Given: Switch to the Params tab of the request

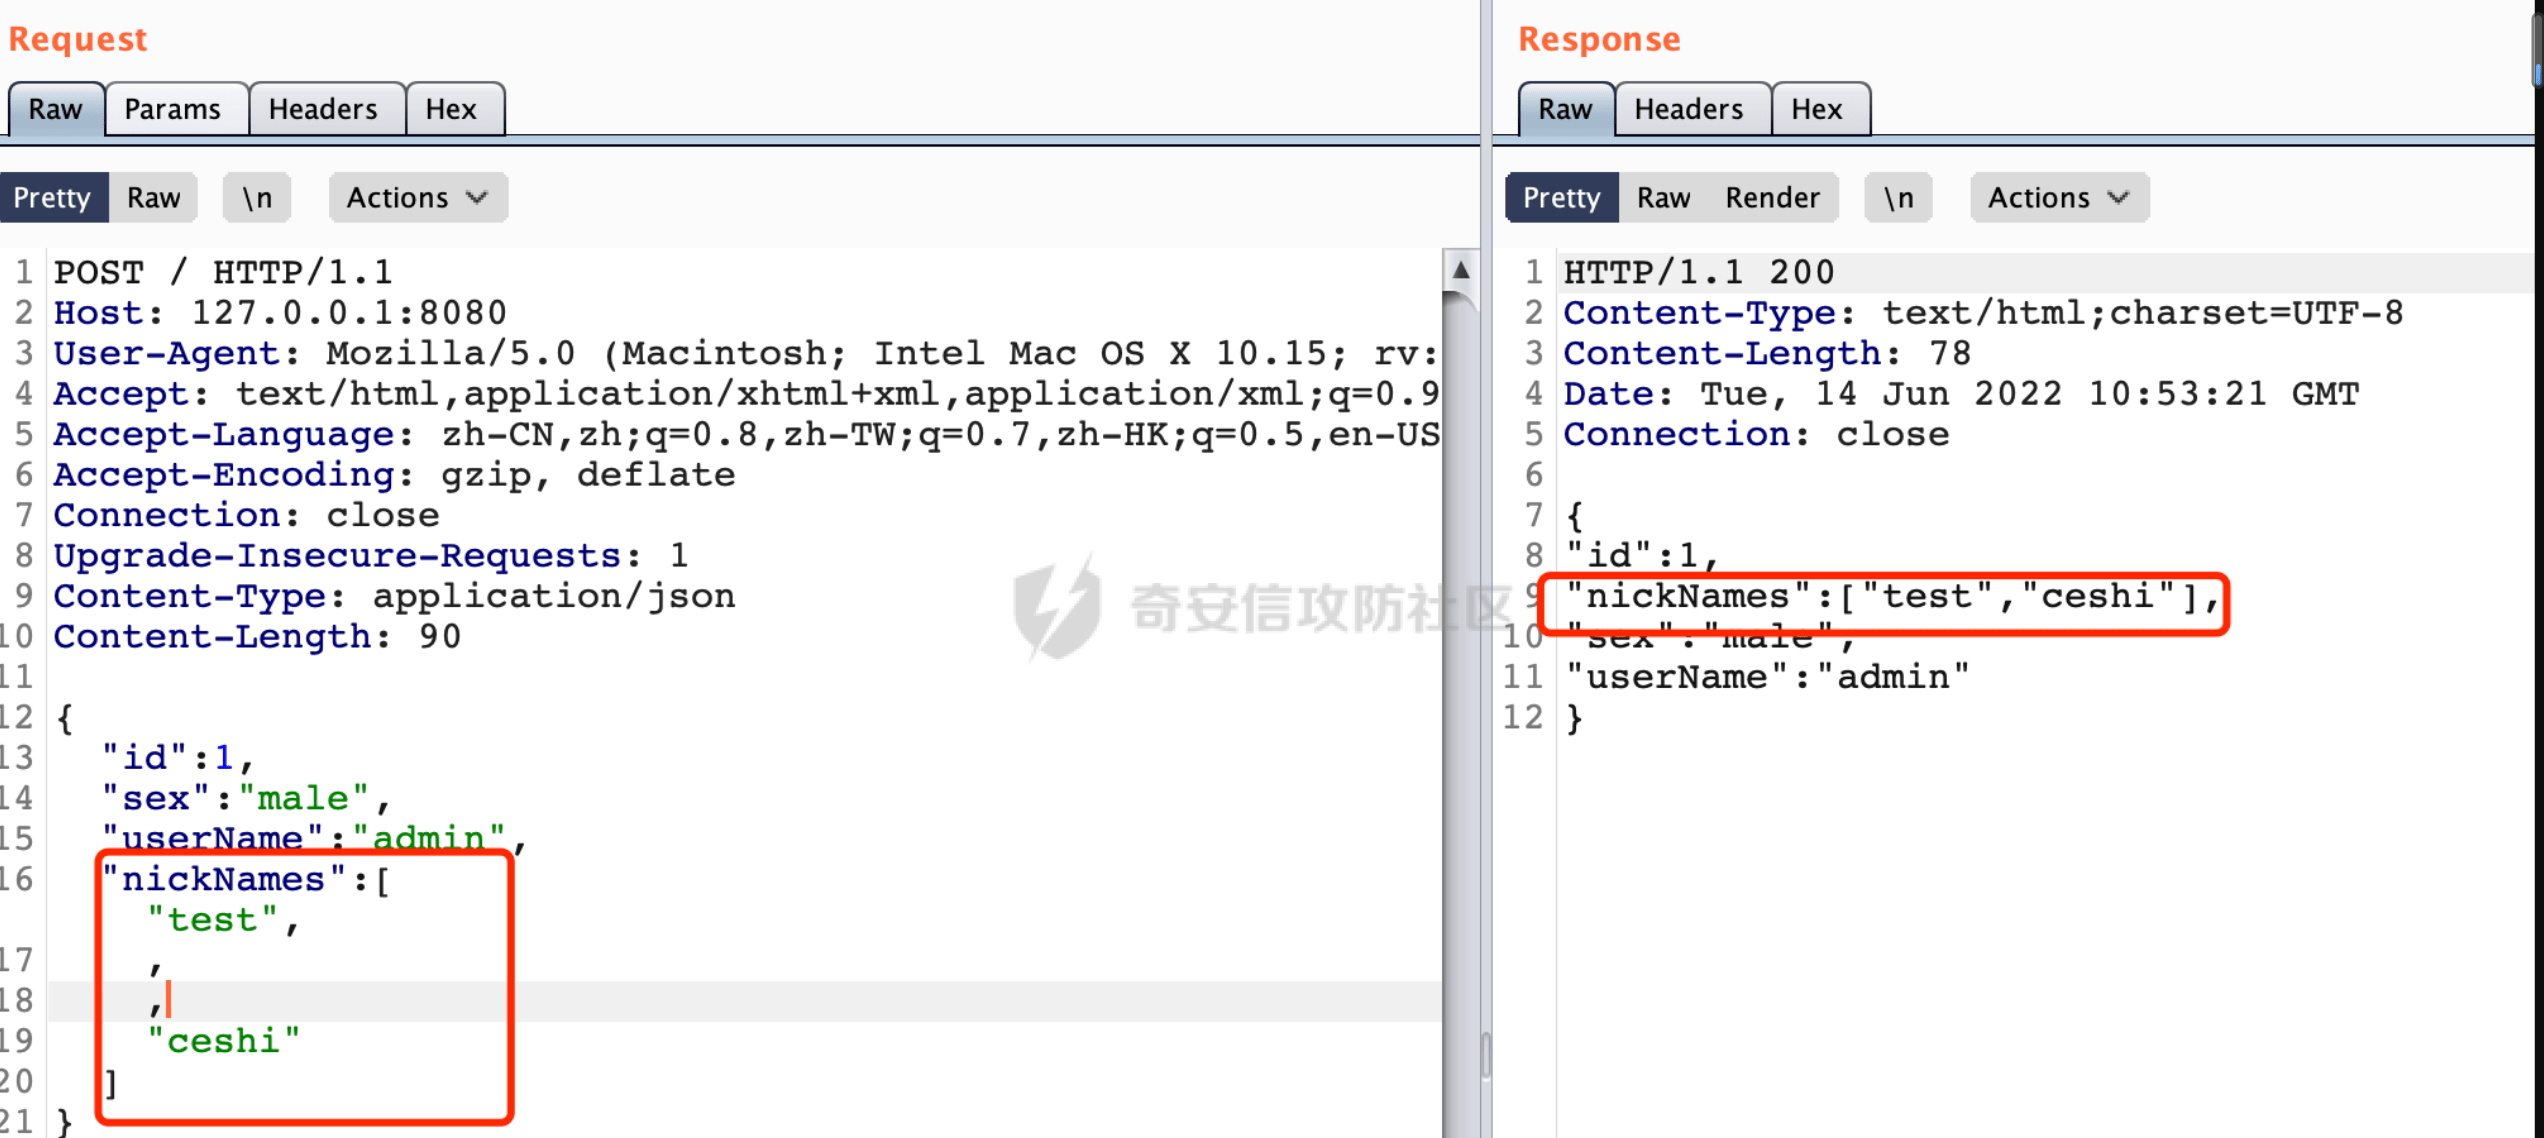Looking at the screenshot, I should (174, 108).
